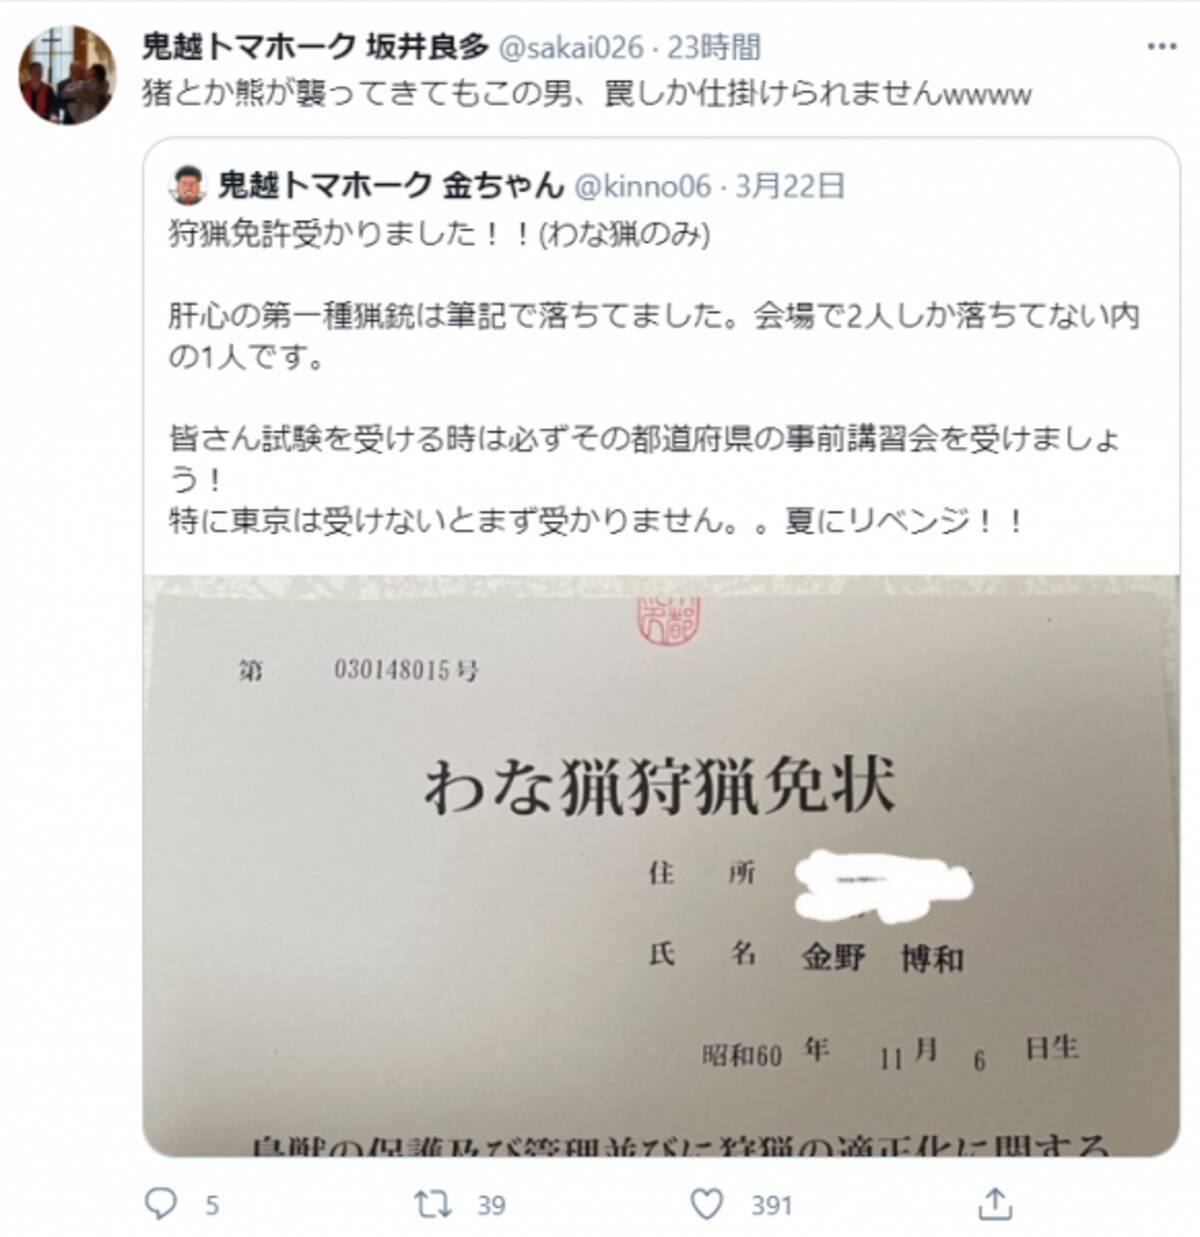Open the 坂井良多 profile avatar
This screenshot has width=1200, height=1237.
[x=68, y=74]
